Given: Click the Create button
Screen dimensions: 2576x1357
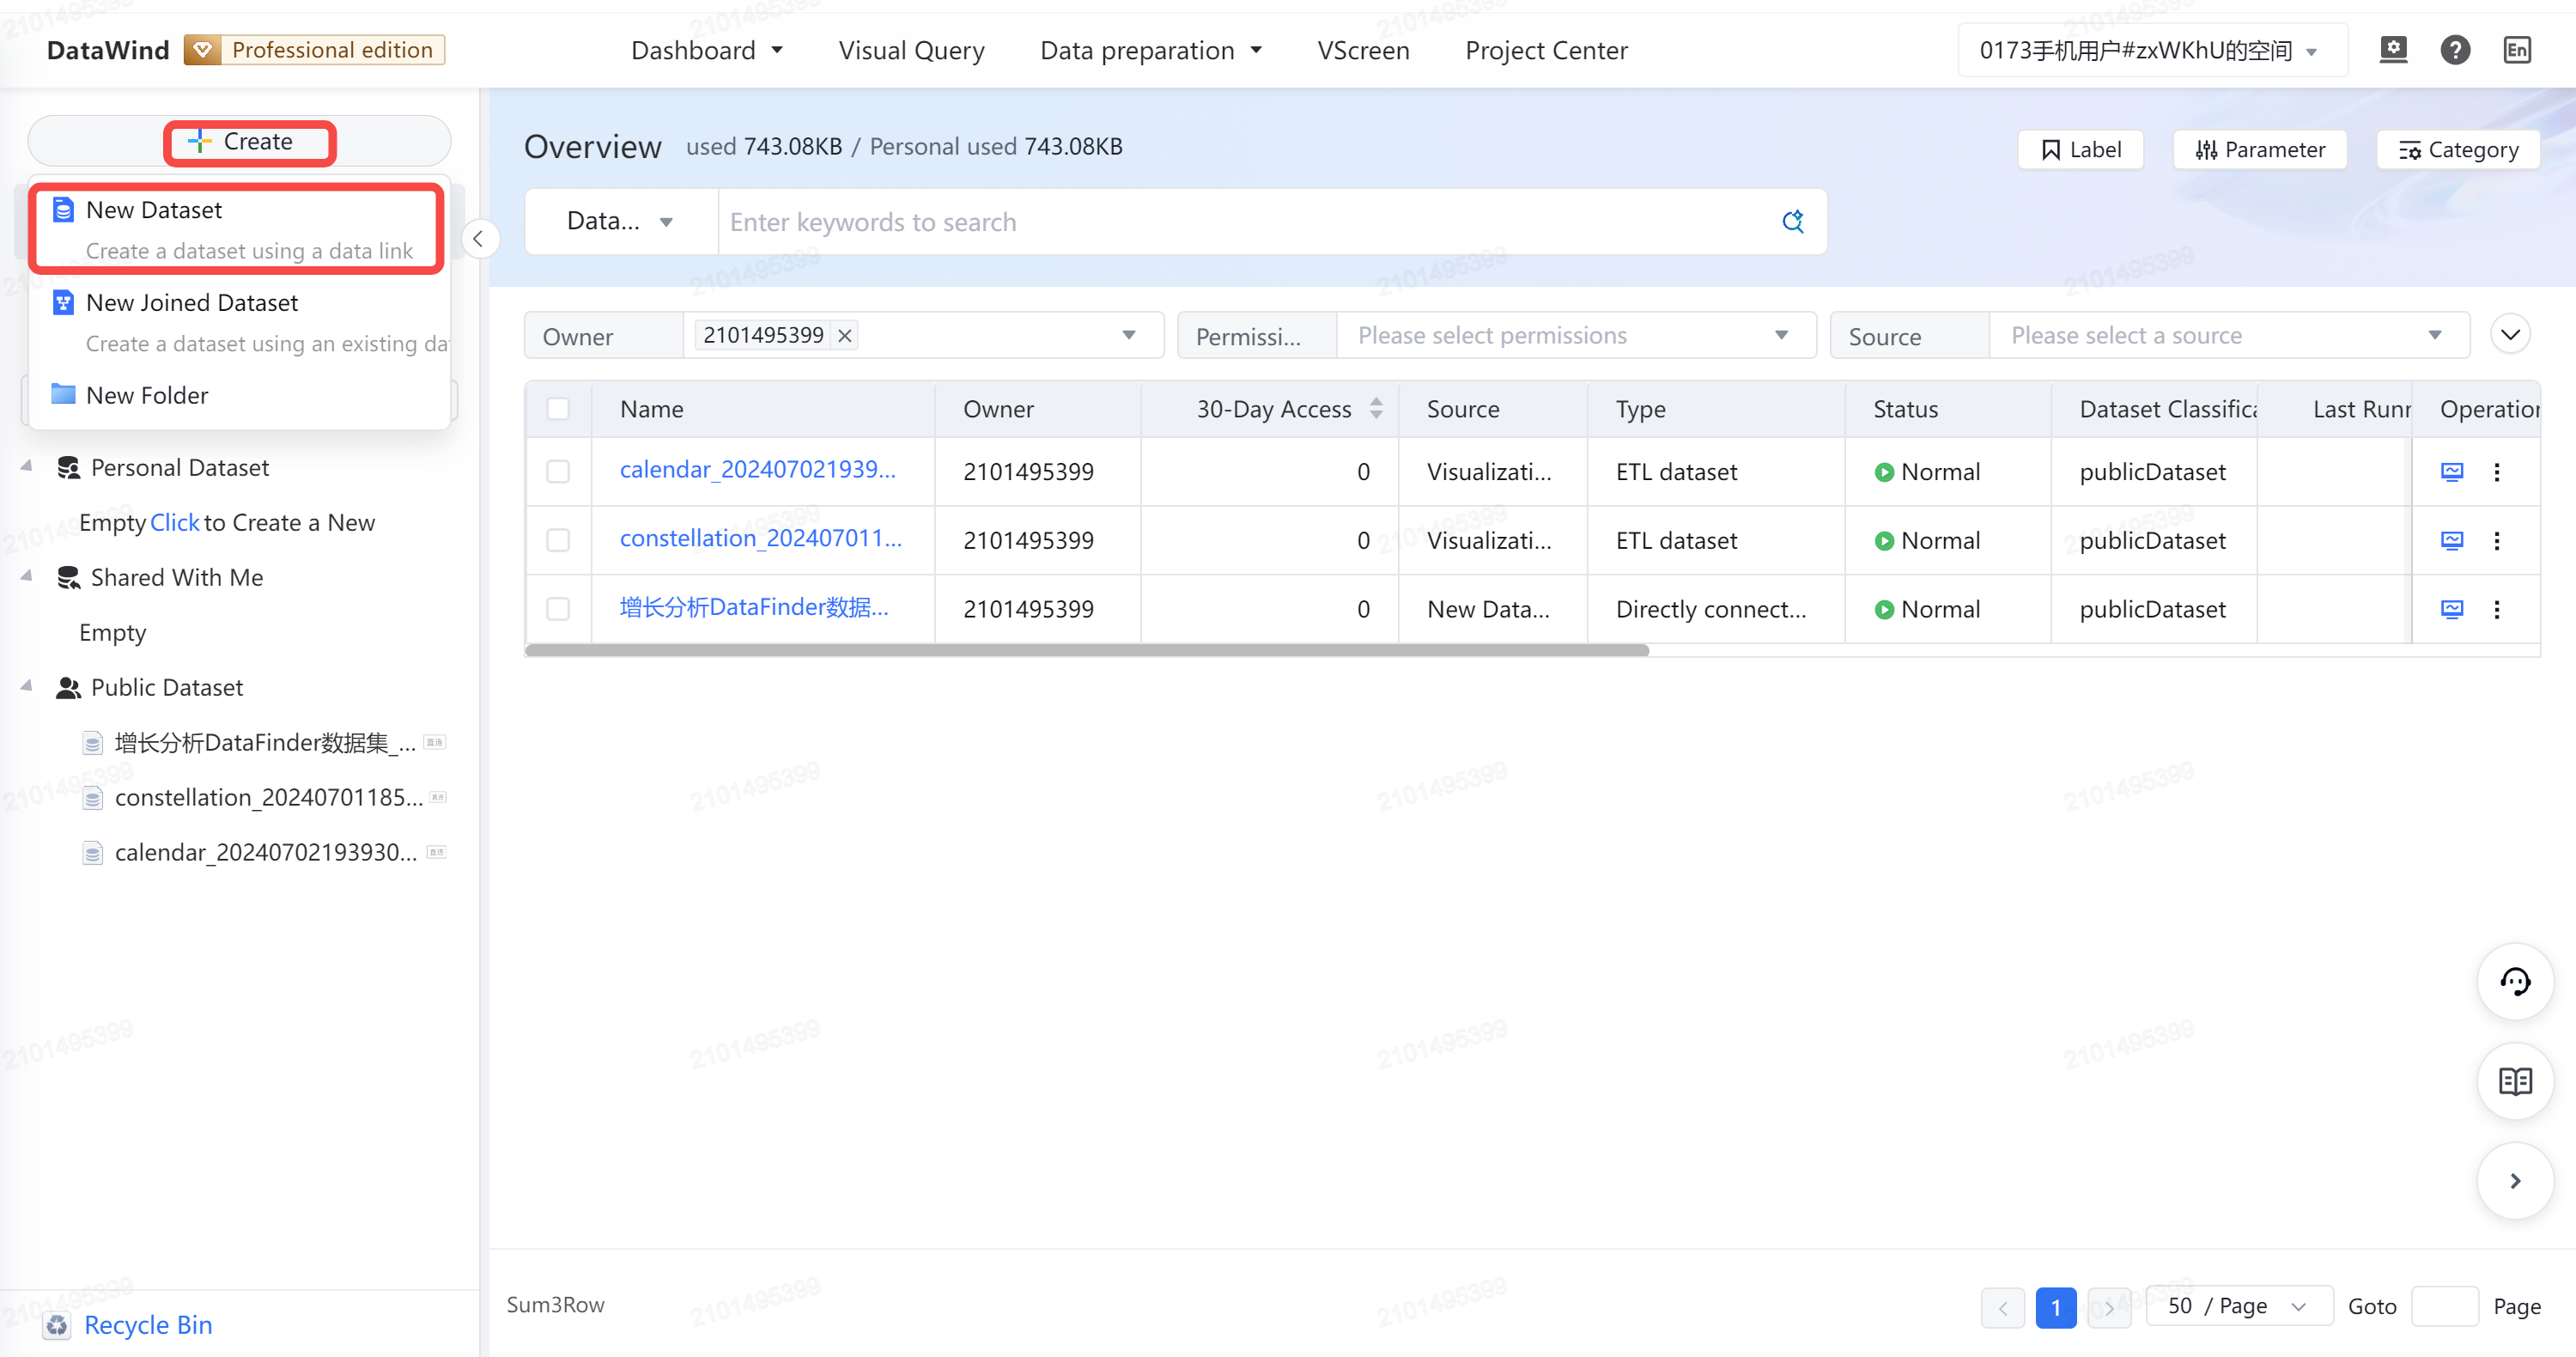Looking at the screenshot, I should (240, 141).
